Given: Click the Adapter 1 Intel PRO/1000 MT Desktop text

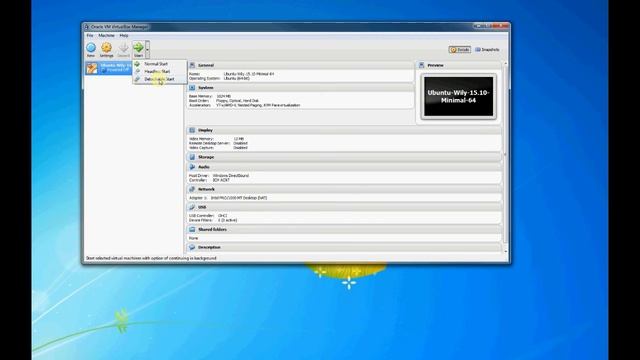Looking at the screenshot, I should 239,198.
